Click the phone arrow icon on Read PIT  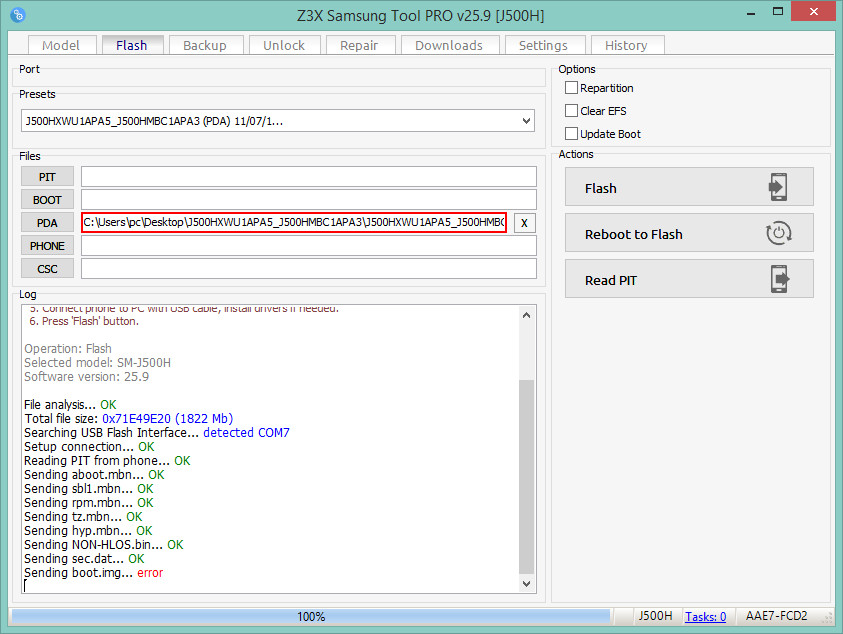780,279
